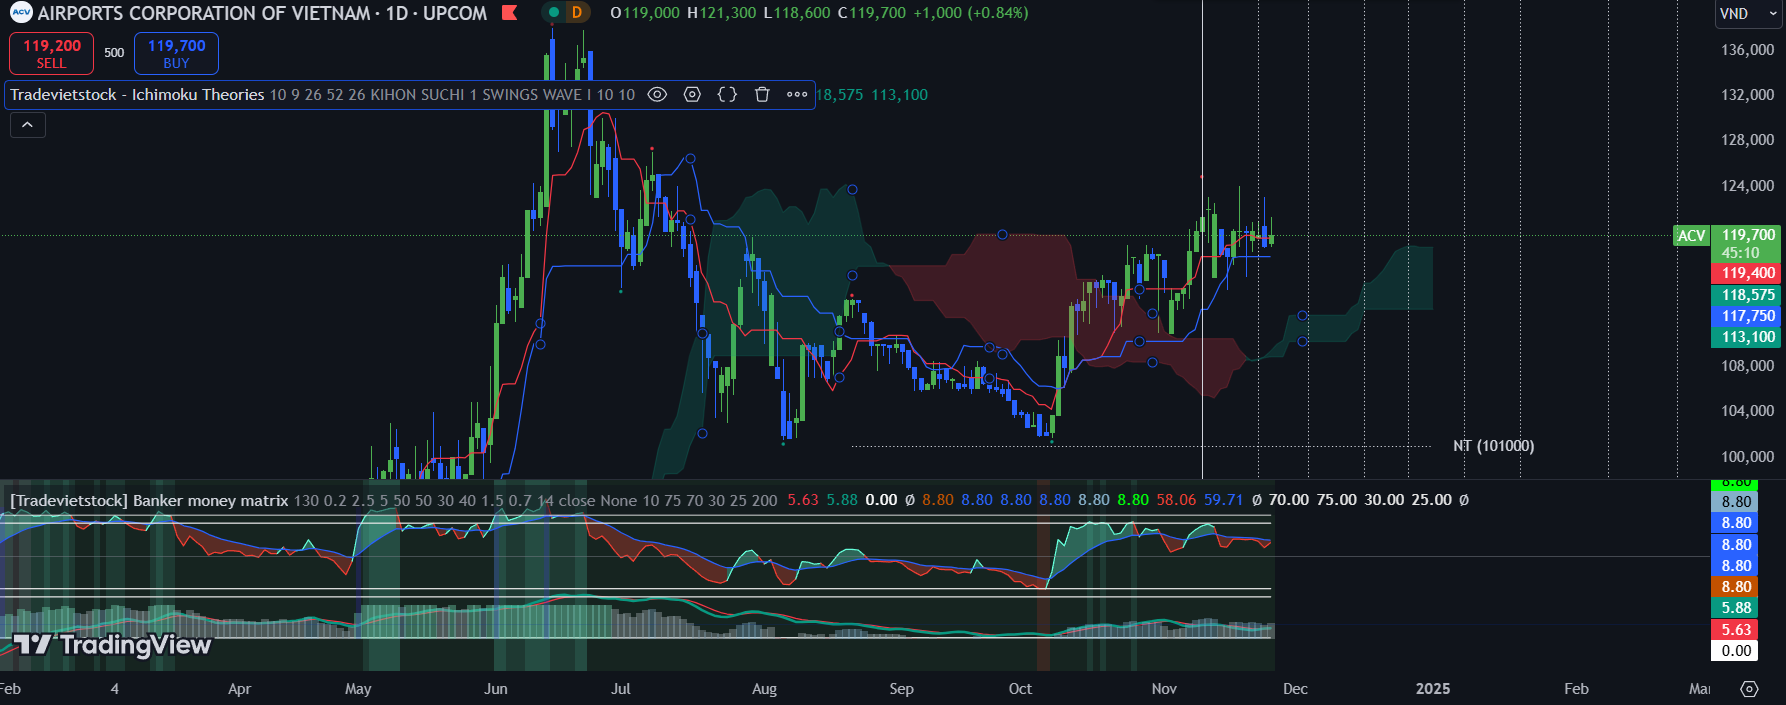The height and width of the screenshot is (705, 1786).
Task: Click the ACV symbol logo
Action: pos(21,13)
